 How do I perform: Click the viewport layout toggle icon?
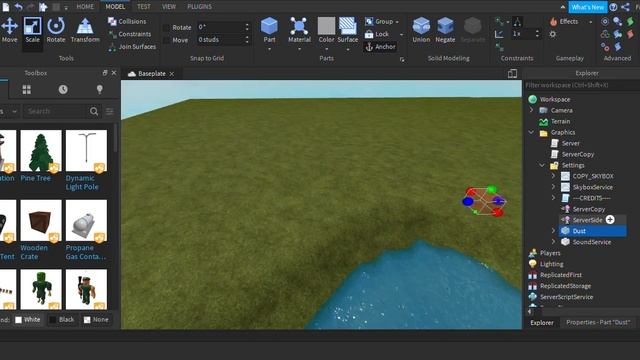512,73
